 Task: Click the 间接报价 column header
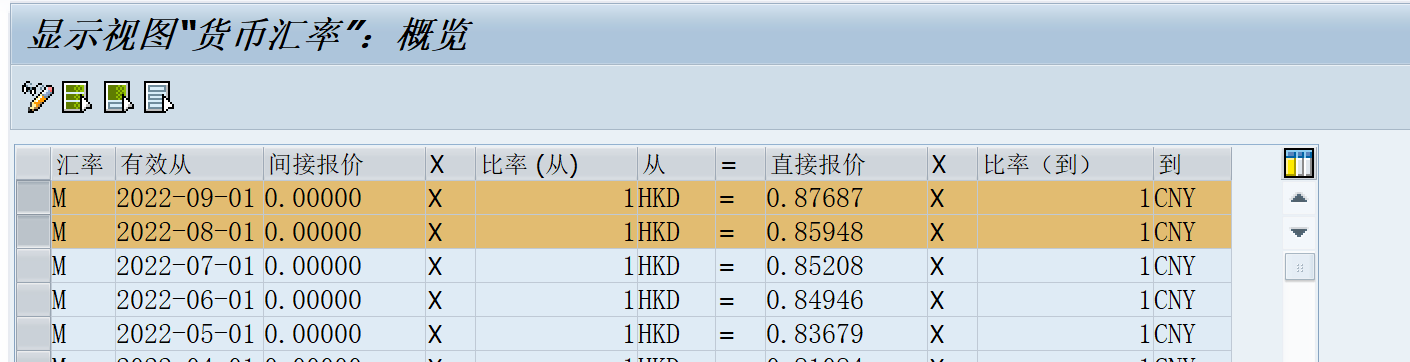344,164
